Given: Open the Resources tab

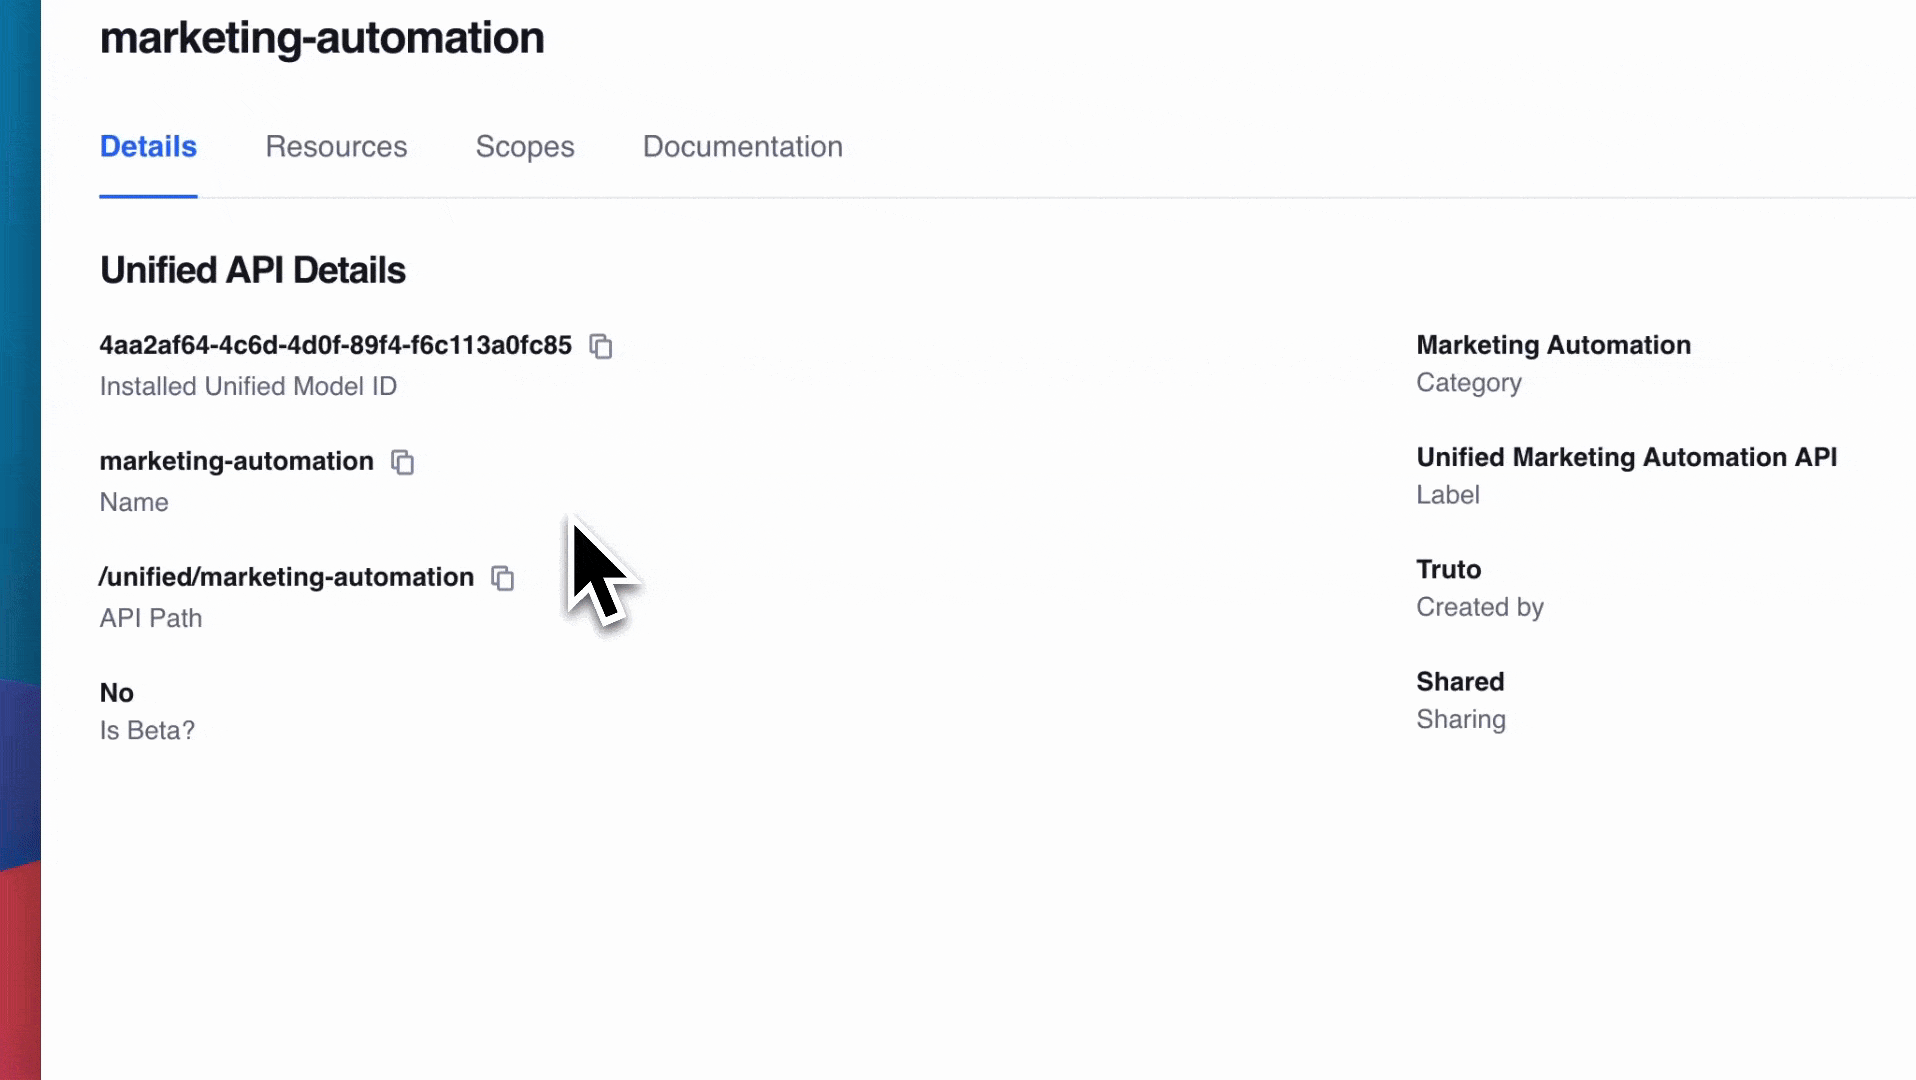Looking at the screenshot, I should coord(336,147).
